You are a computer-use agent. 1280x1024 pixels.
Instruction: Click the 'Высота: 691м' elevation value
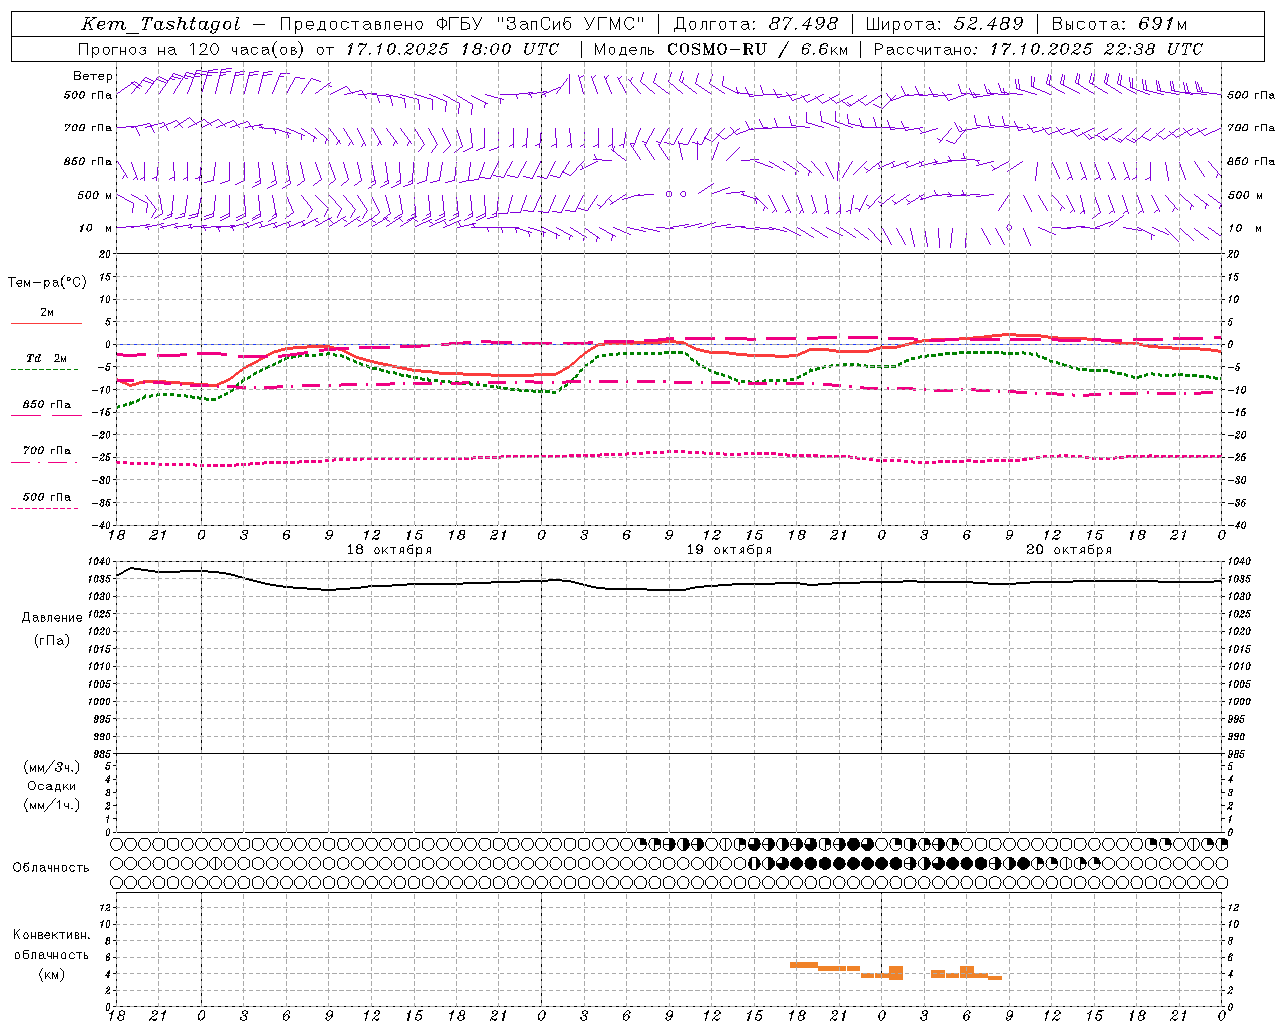tap(1120, 24)
